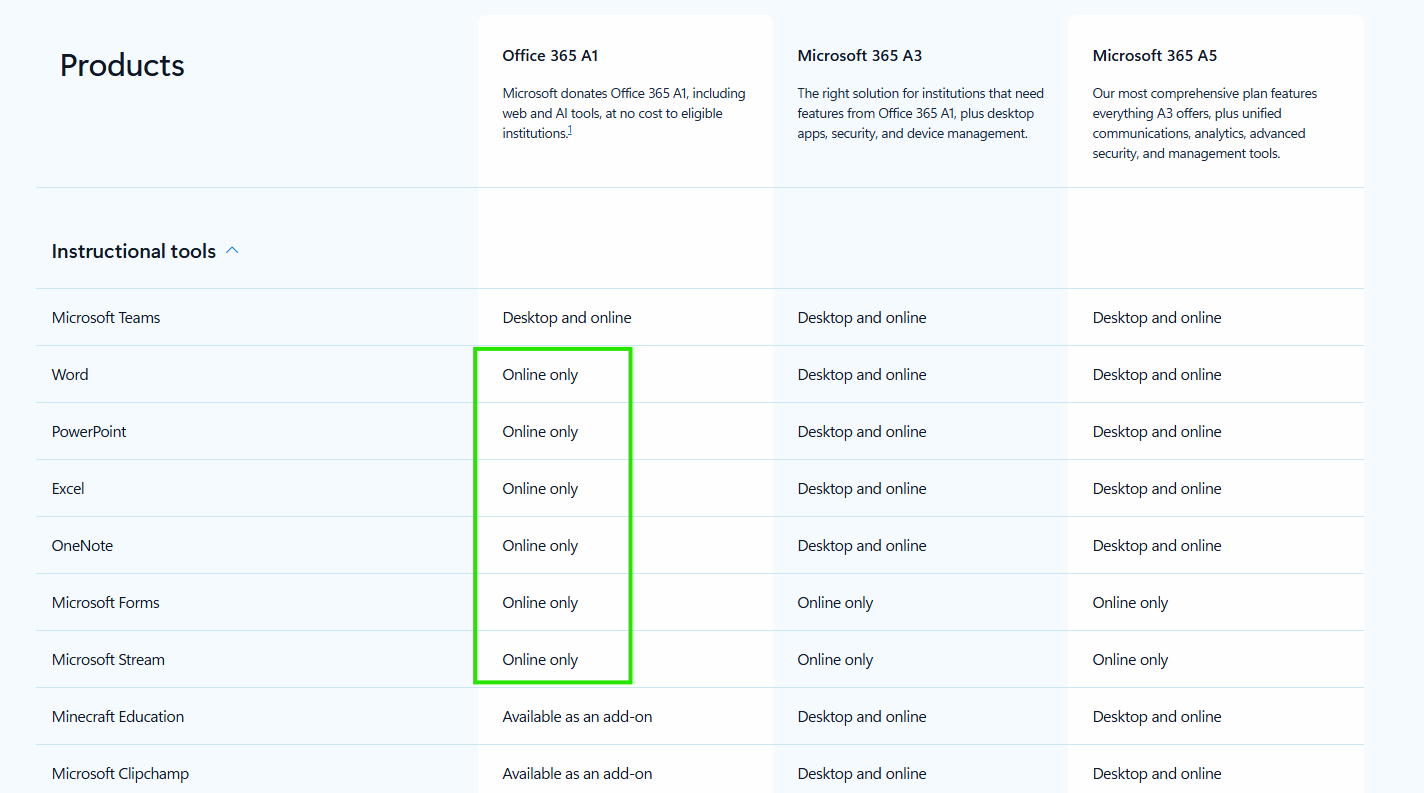Select Excel value under Microsoft 365 A5

(x=1157, y=489)
